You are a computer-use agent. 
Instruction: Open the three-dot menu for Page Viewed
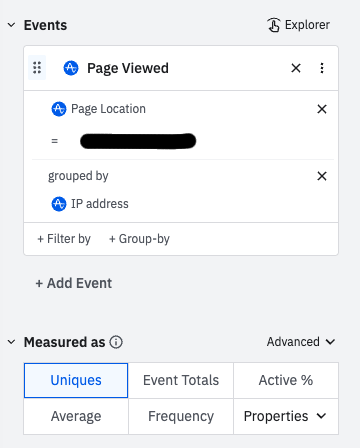click(x=322, y=68)
